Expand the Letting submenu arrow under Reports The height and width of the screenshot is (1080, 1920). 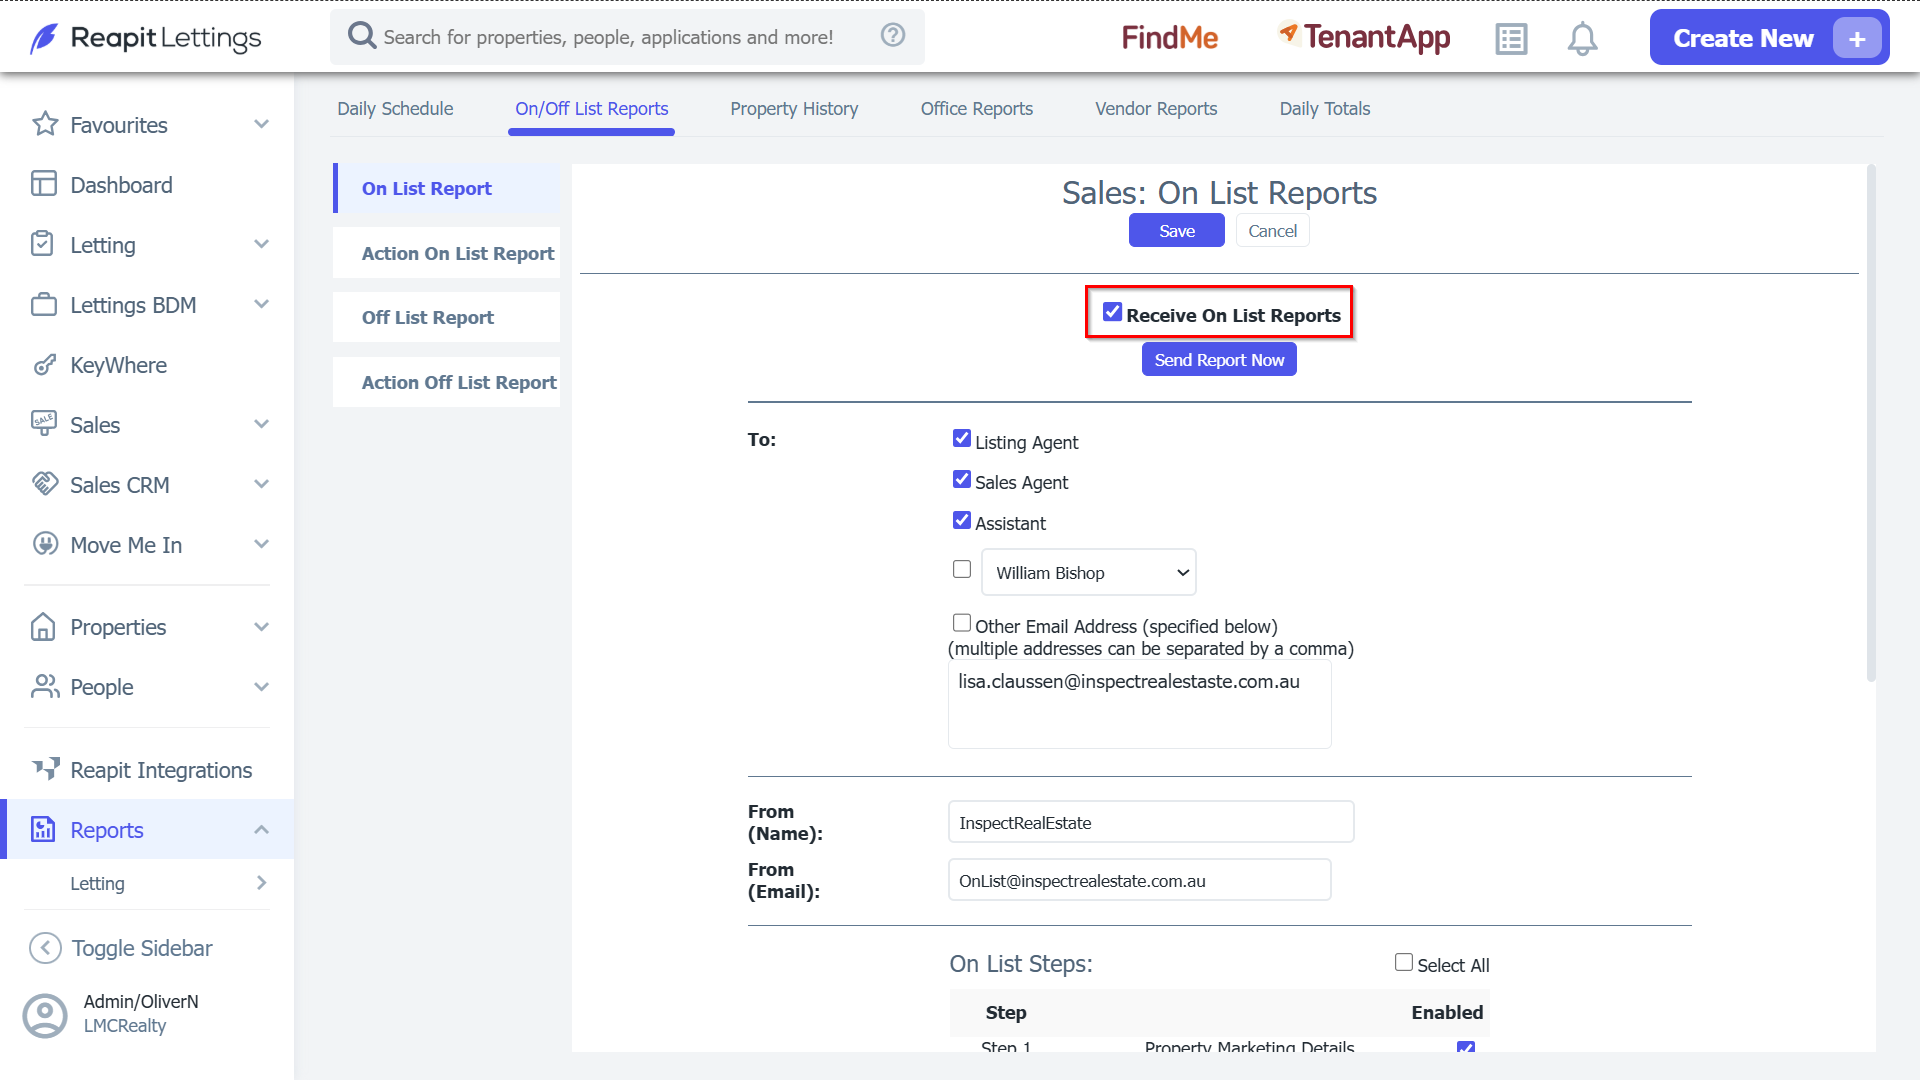262,883
